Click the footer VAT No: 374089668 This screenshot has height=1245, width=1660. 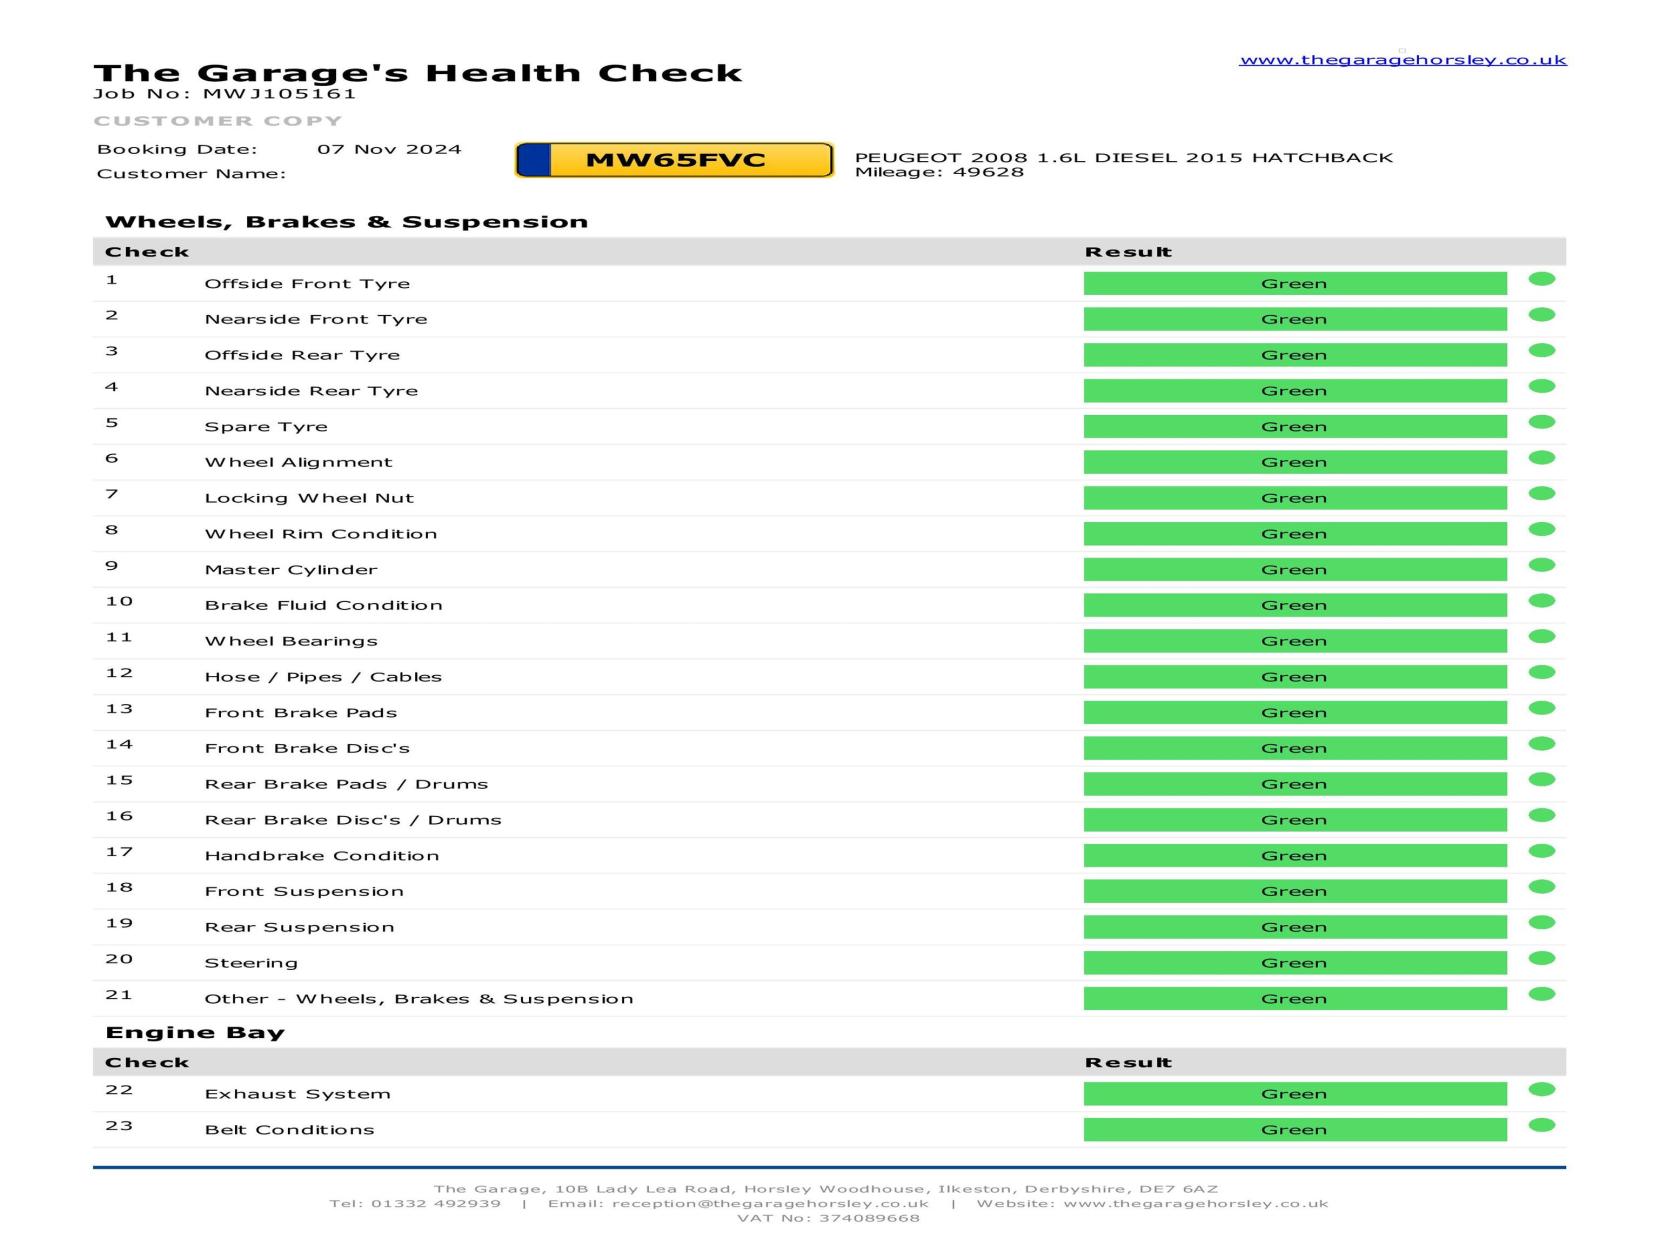pyautogui.click(x=828, y=1218)
